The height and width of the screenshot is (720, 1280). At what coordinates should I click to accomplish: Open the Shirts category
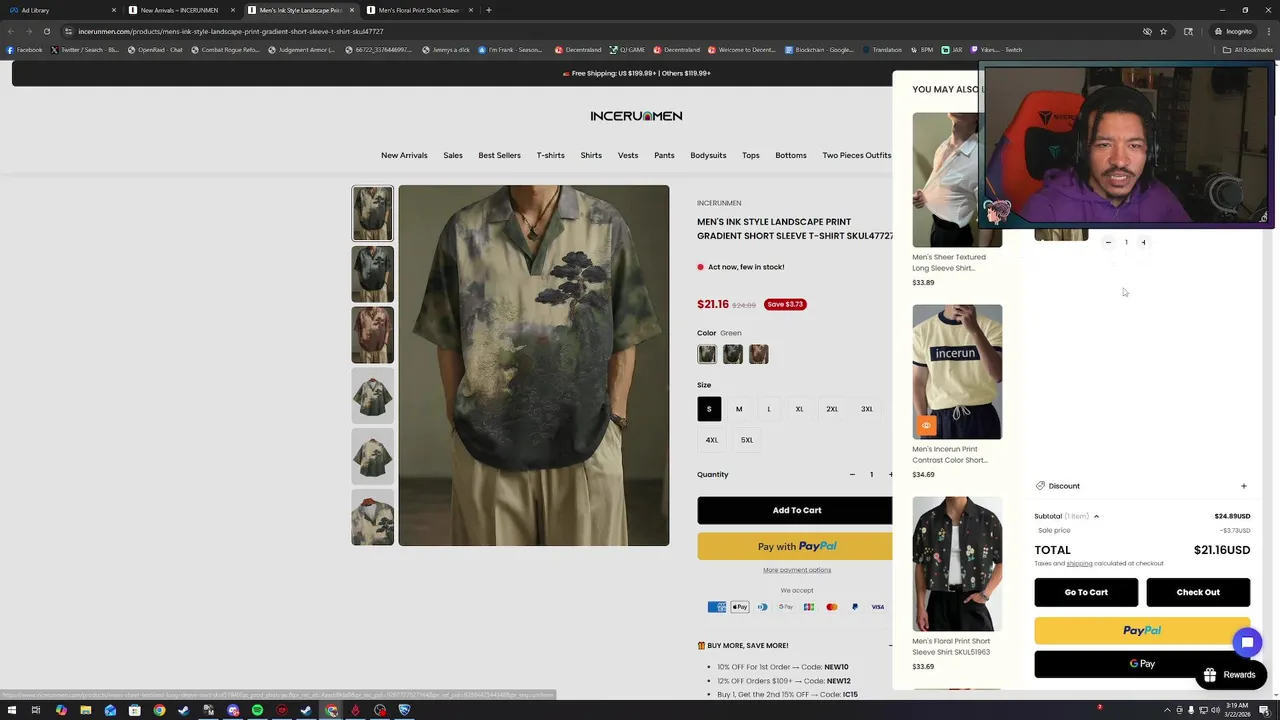point(591,155)
